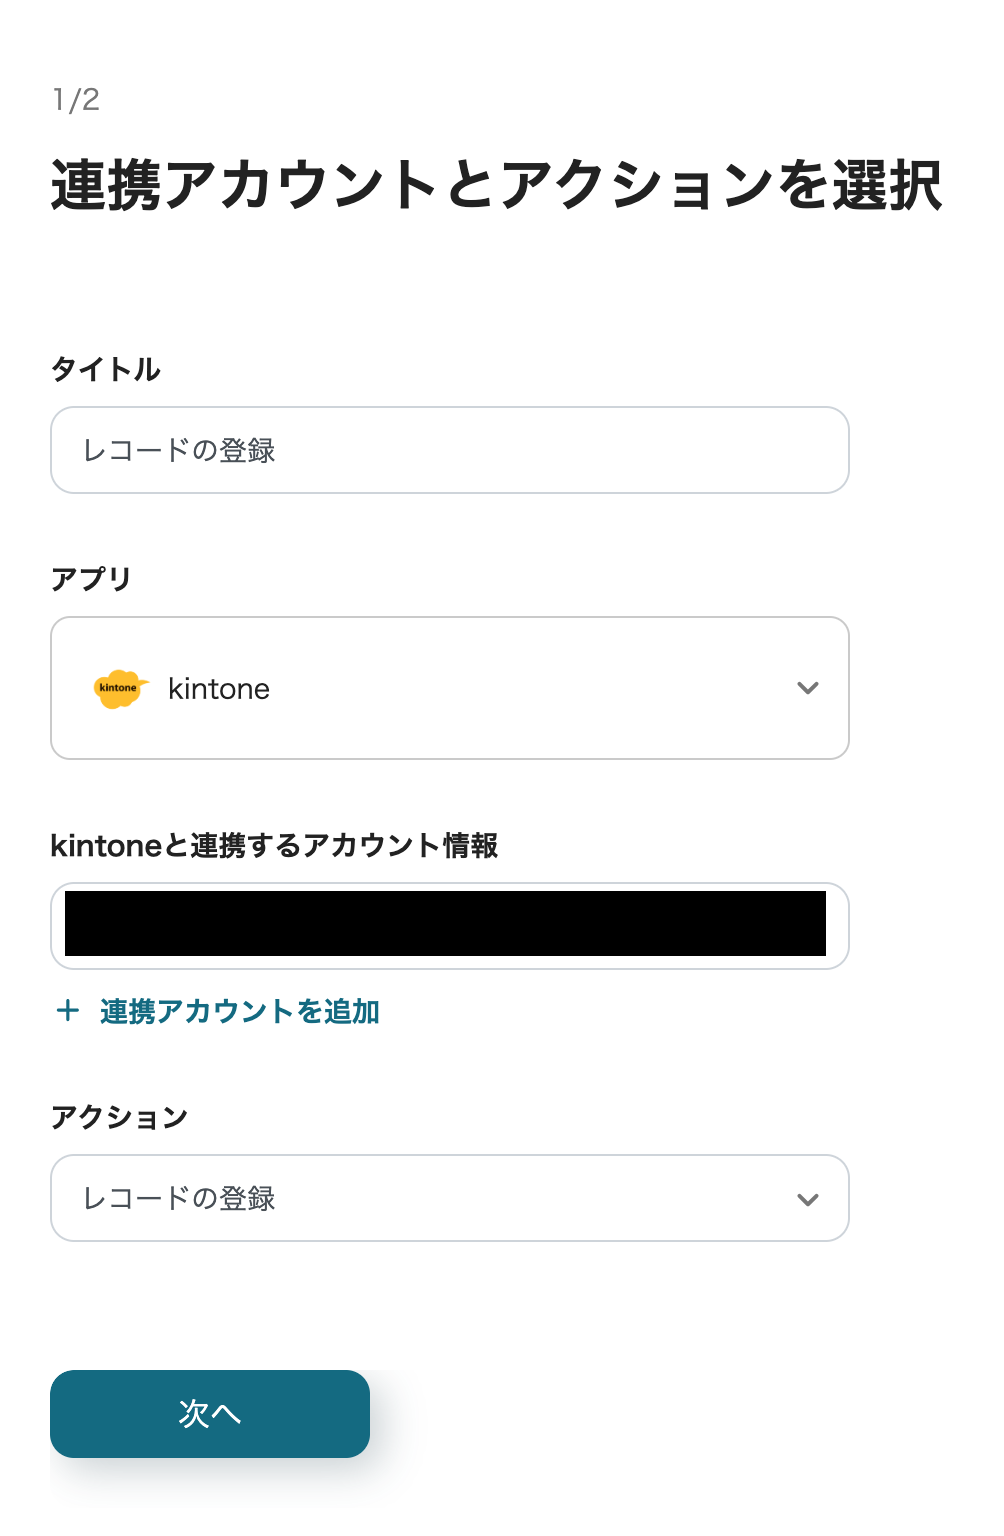Click the 連携アカウントとアクションを選択 heading
The width and height of the screenshot is (1004, 1536).
(496, 186)
